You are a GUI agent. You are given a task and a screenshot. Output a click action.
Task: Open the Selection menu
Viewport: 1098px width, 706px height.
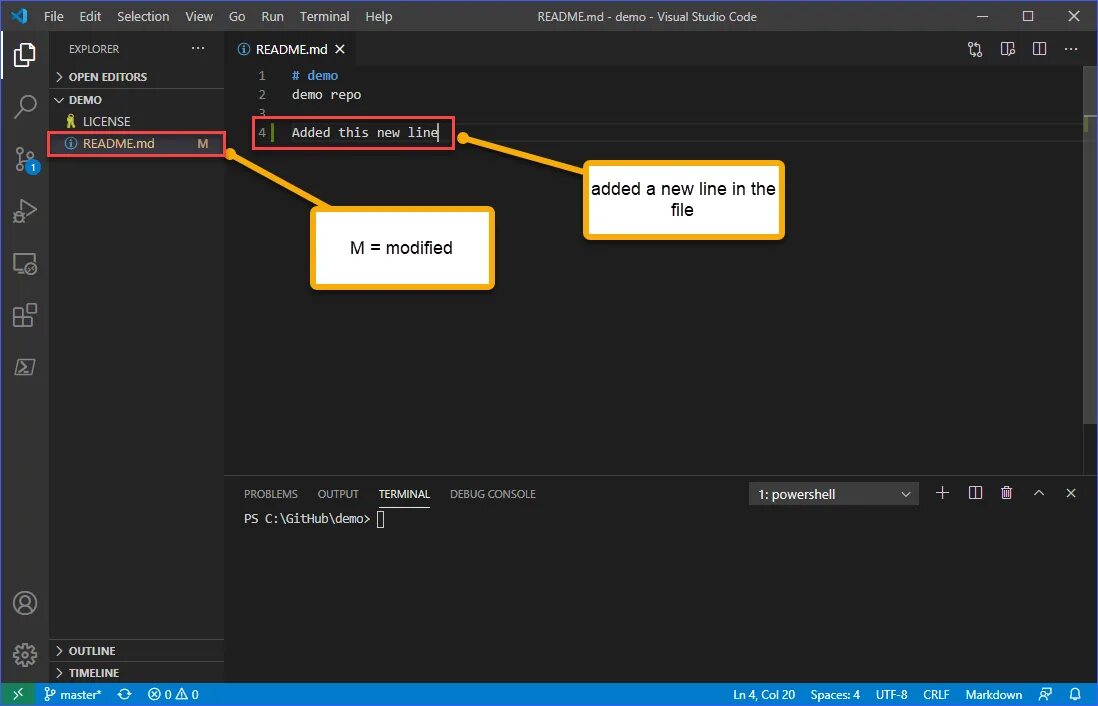[143, 16]
